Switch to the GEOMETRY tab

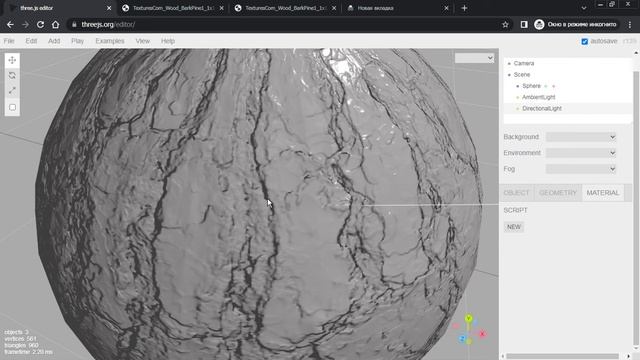(x=558, y=193)
